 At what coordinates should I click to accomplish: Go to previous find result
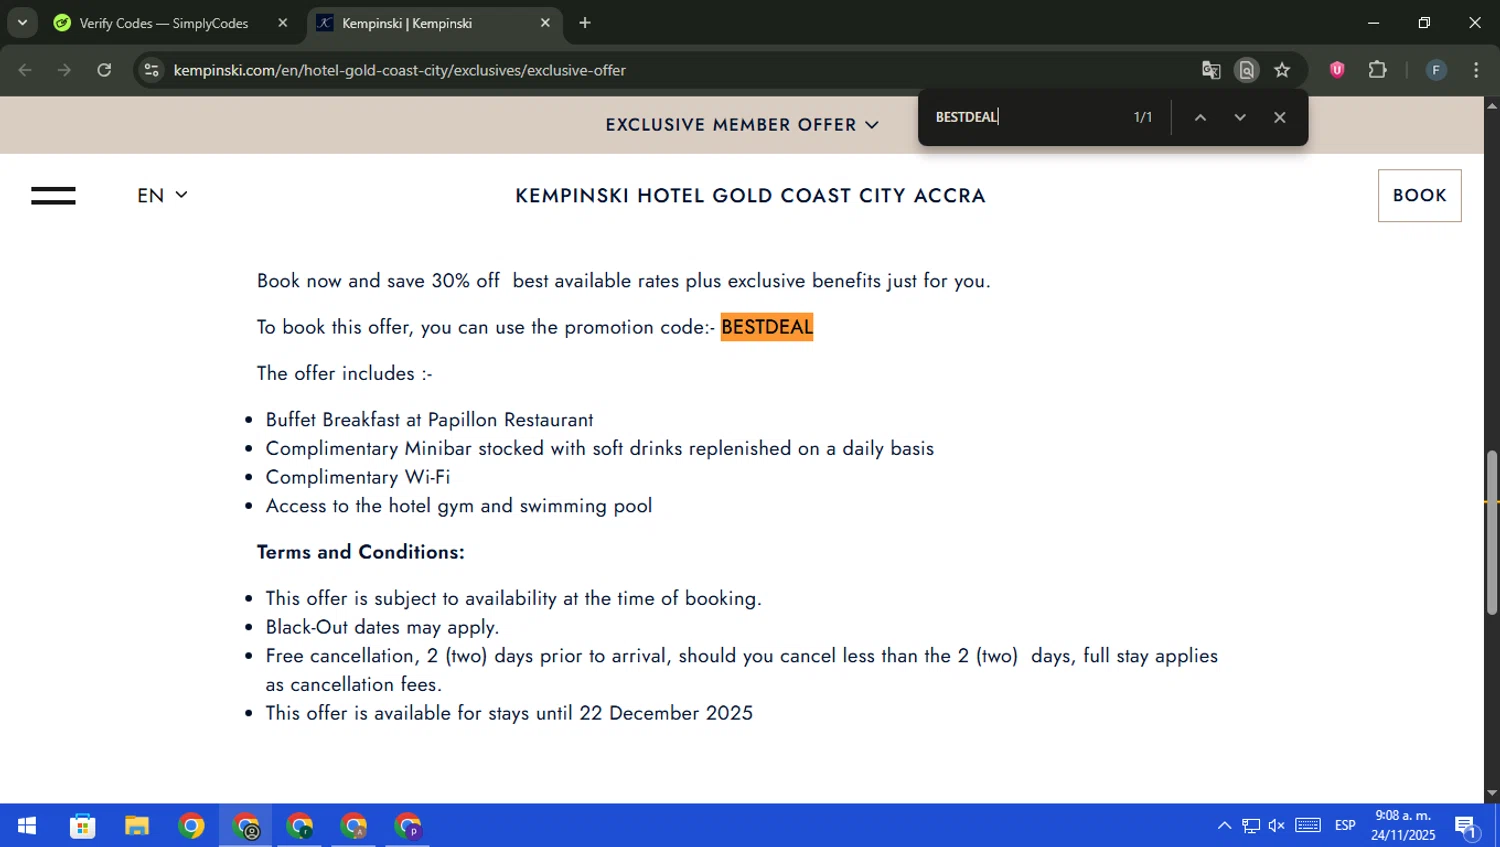click(1200, 117)
